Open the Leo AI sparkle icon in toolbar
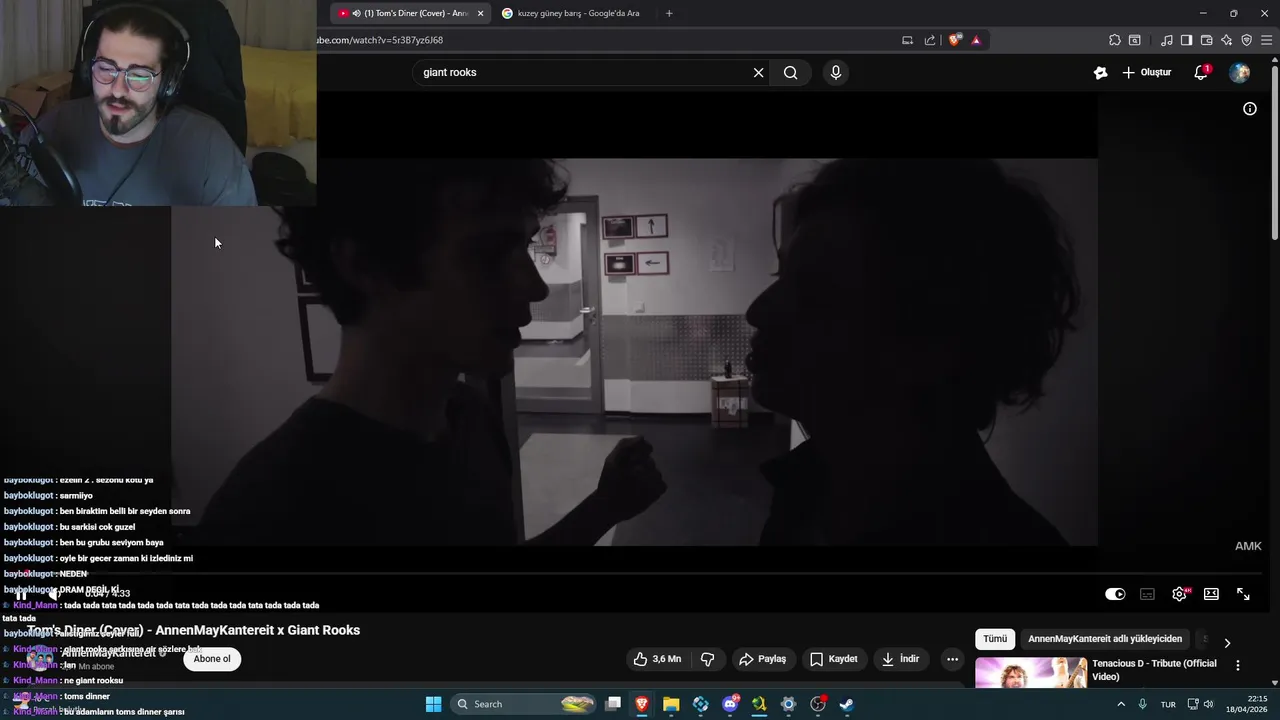The height and width of the screenshot is (720, 1280). [1226, 40]
